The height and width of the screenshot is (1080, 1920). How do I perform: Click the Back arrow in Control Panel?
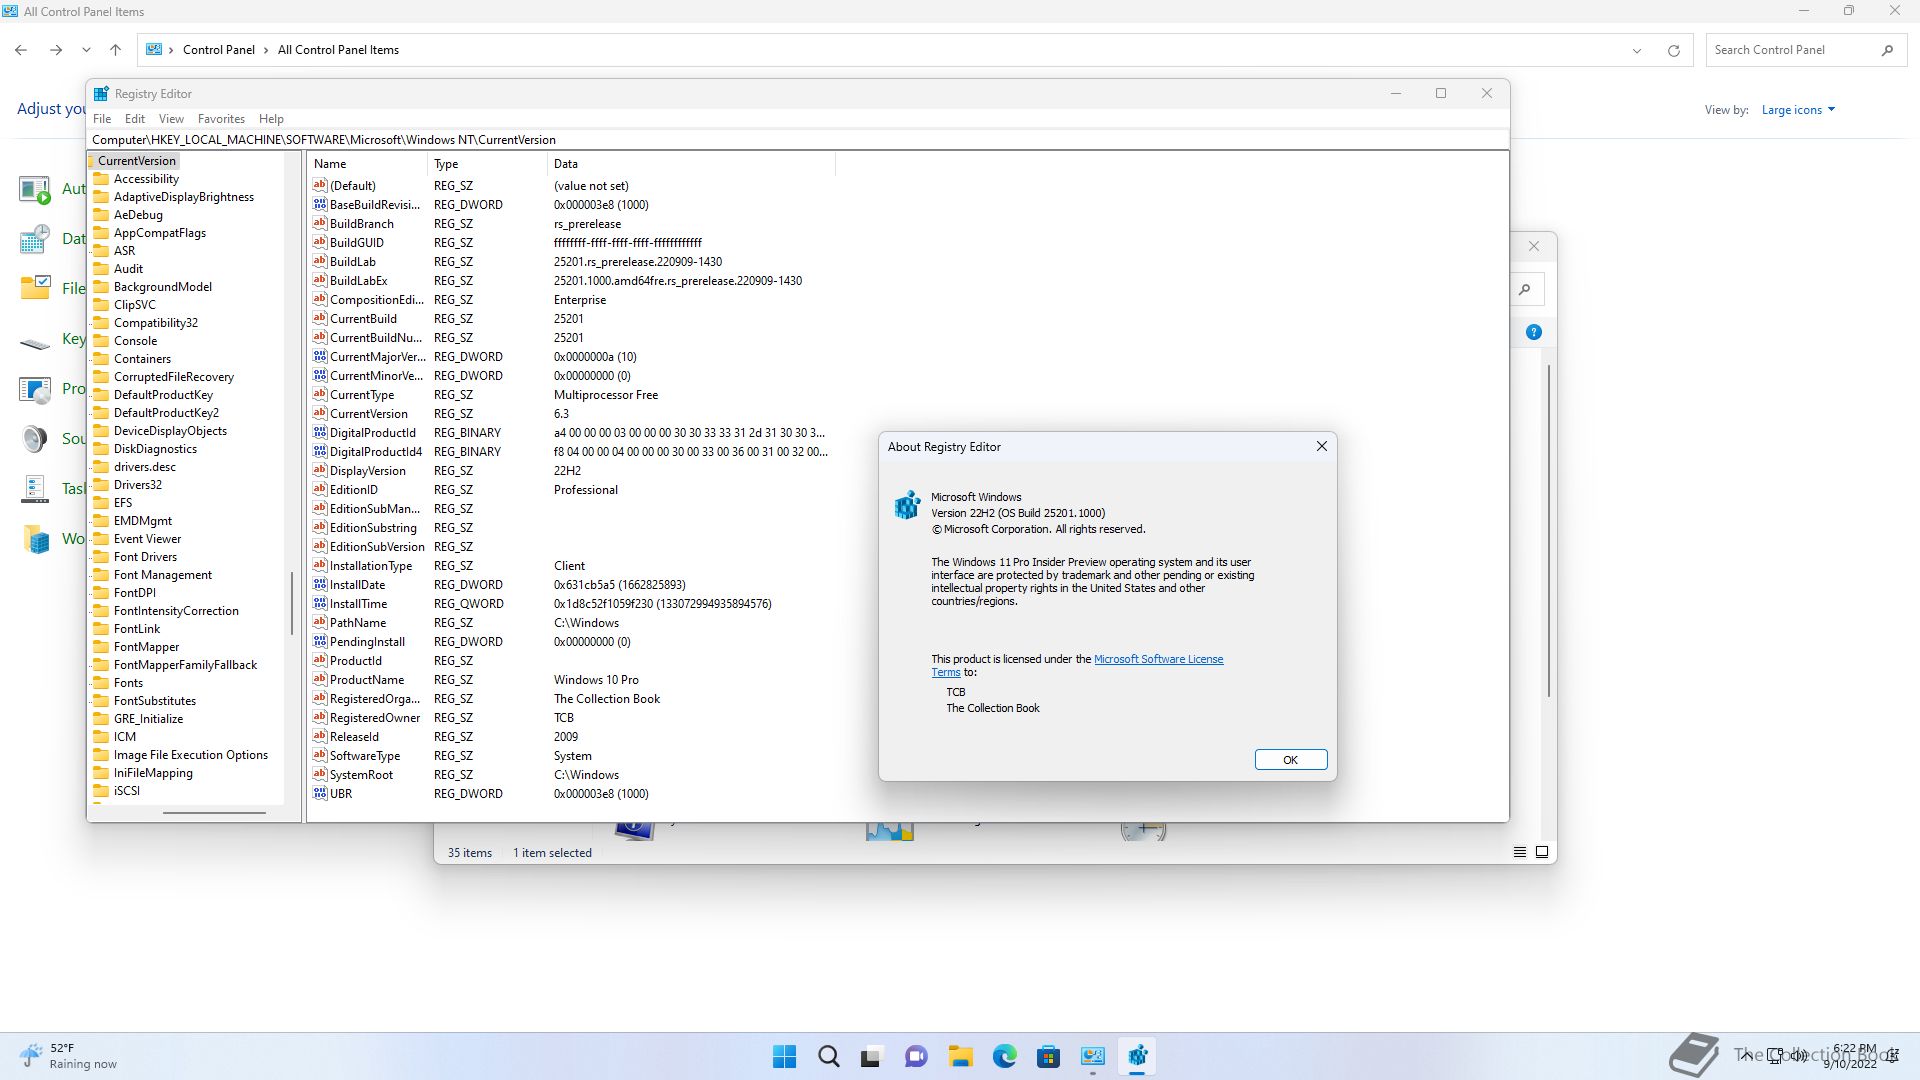21,50
